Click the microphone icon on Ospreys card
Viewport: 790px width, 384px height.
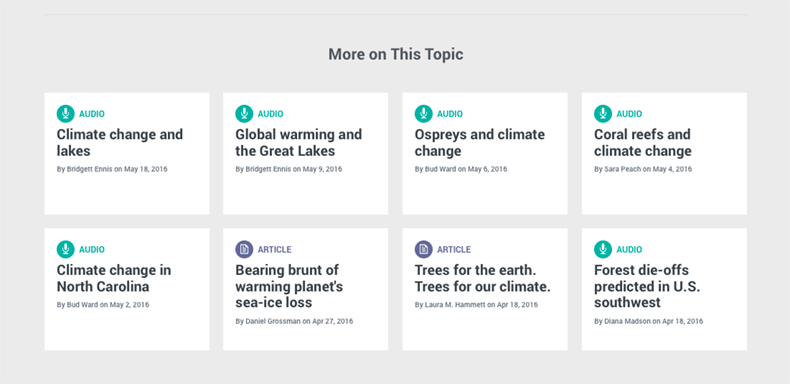(x=424, y=114)
